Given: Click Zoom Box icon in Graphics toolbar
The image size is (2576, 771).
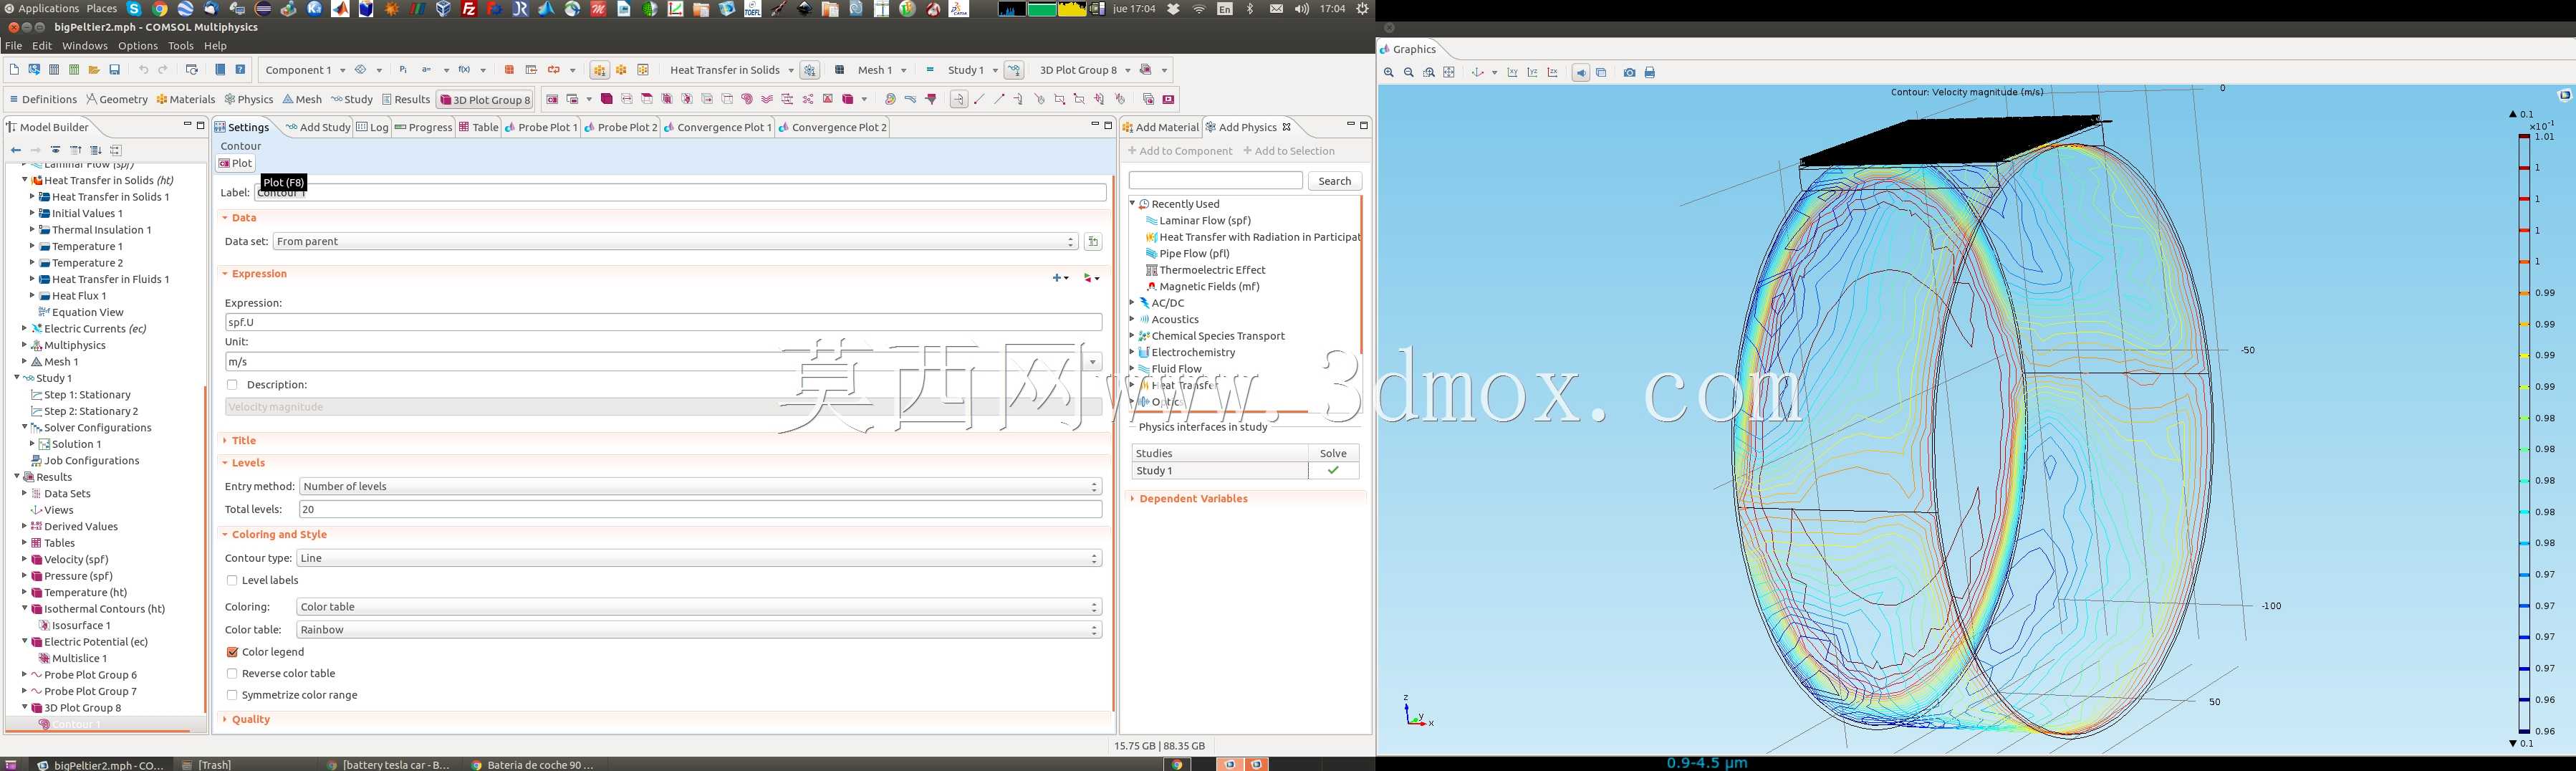Looking at the screenshot, I should click(1429, 73).
